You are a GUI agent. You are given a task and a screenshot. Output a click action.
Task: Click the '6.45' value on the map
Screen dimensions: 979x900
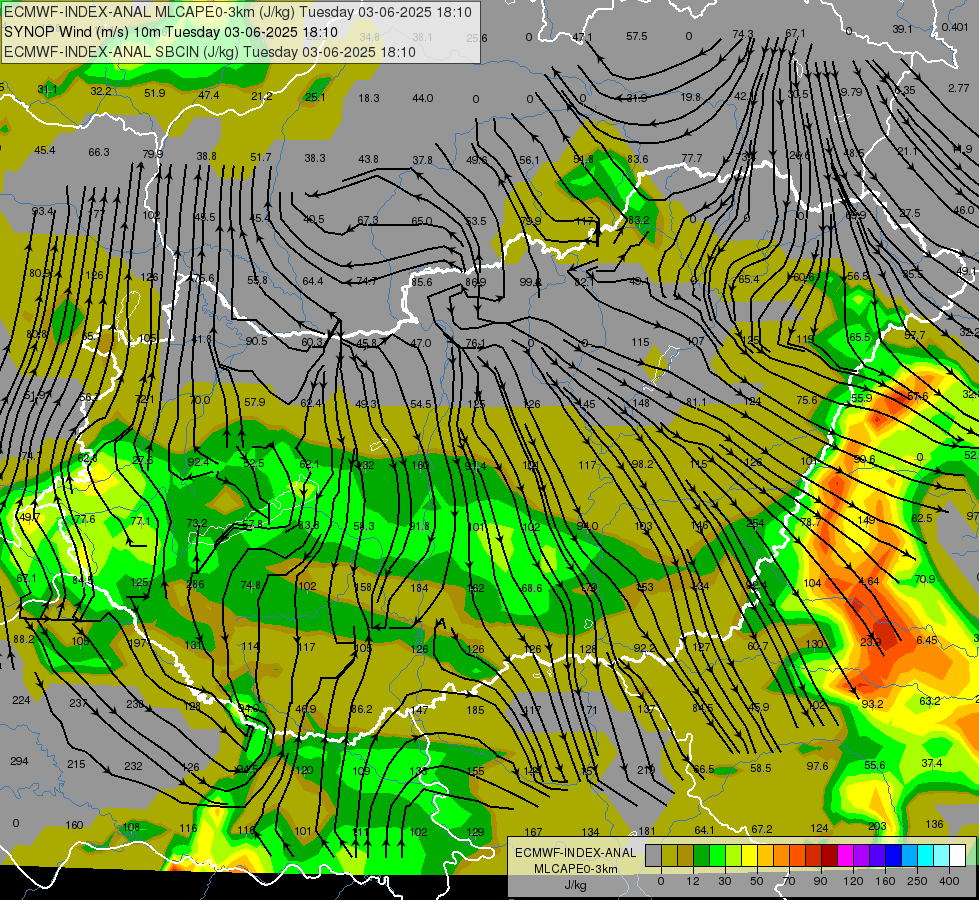point(927,640)
